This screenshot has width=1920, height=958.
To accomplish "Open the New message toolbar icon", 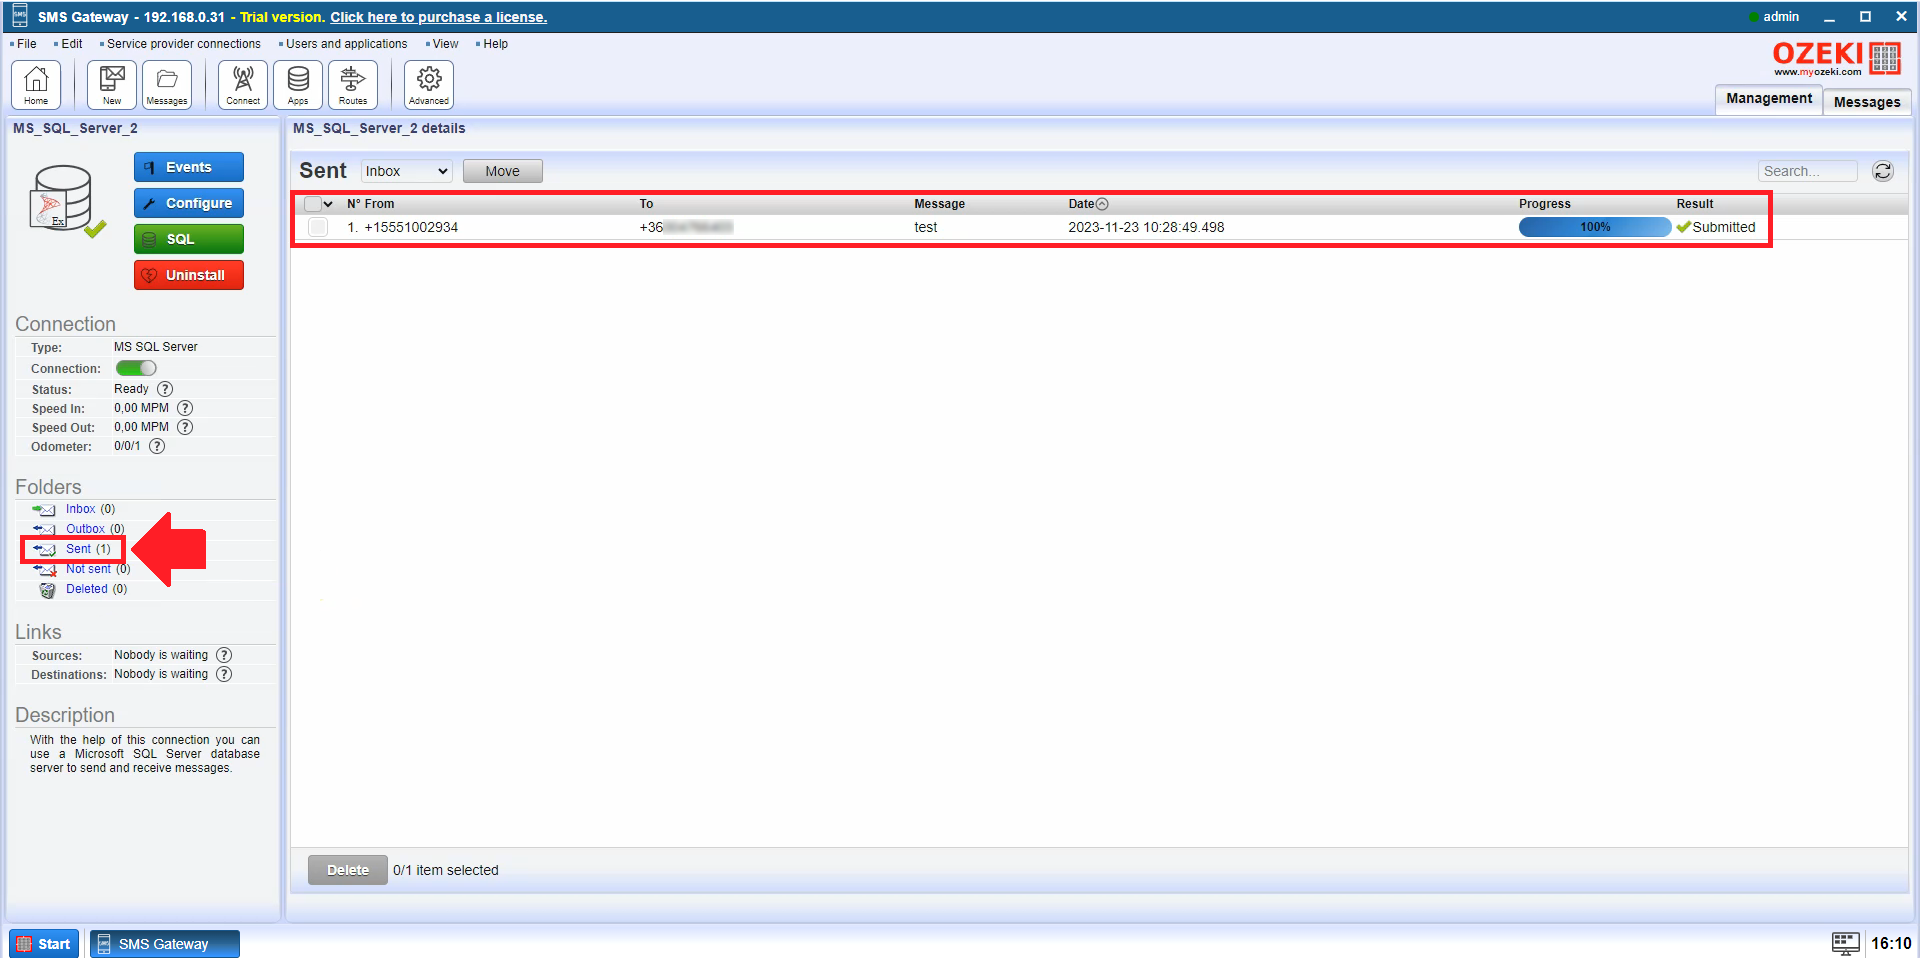I will point(112,84).
